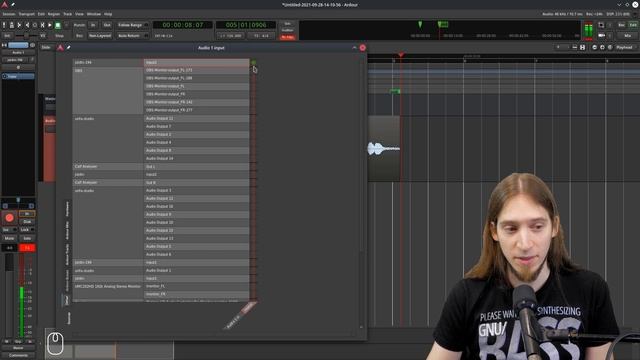Toggle the strip Mute button
Viewport: 640px width, 360px height.
tap(9, 238)
